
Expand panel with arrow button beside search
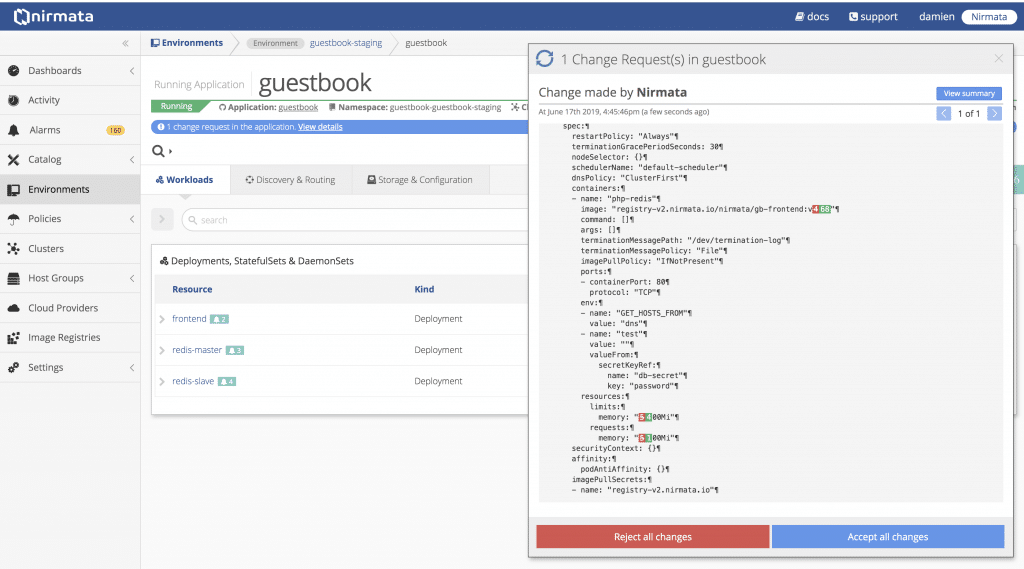pos(162,219)
